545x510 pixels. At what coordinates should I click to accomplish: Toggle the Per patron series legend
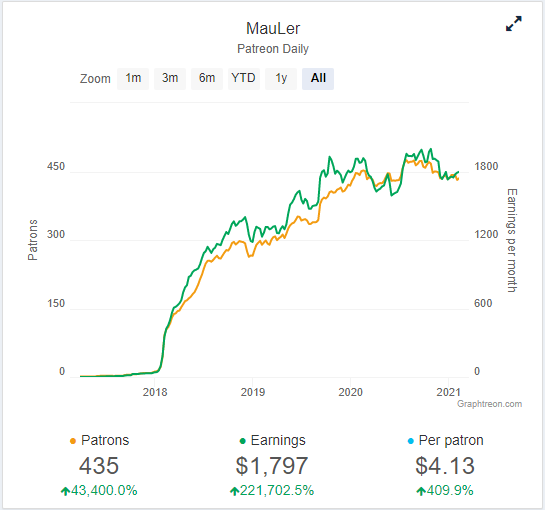[445, 440]
